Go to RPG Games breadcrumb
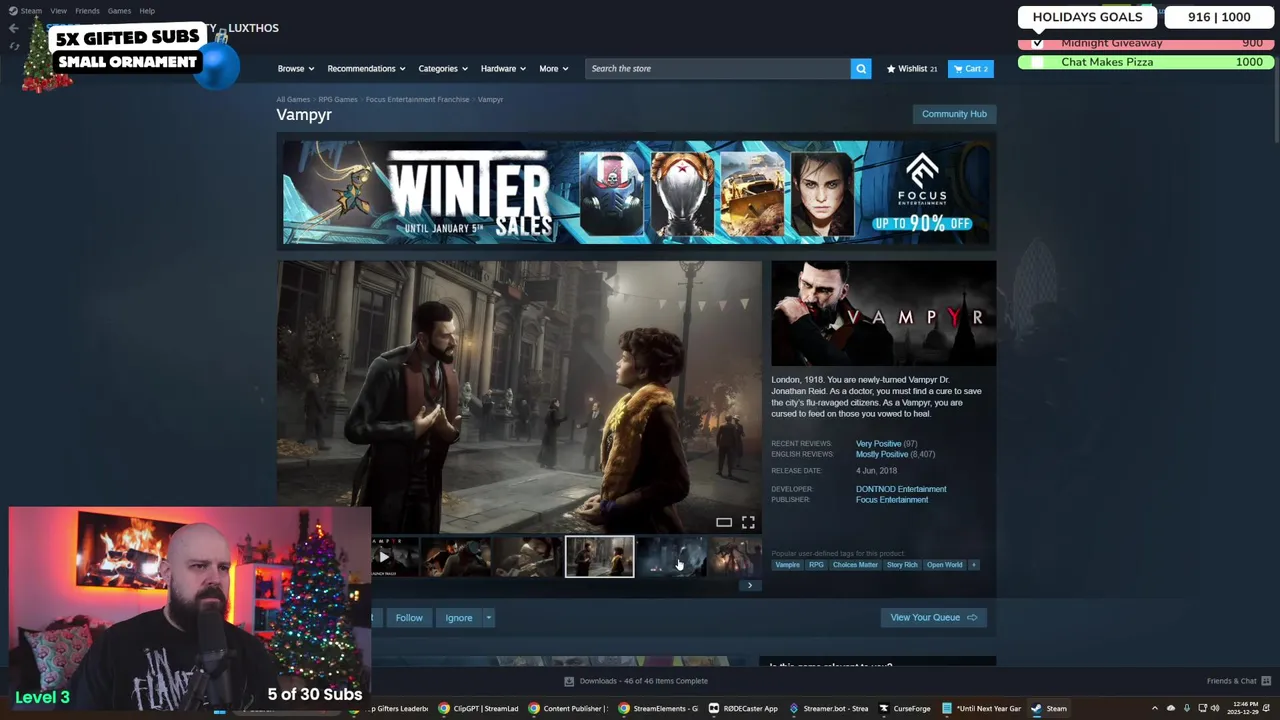The image size is (1280, 720). pos(338,100)
